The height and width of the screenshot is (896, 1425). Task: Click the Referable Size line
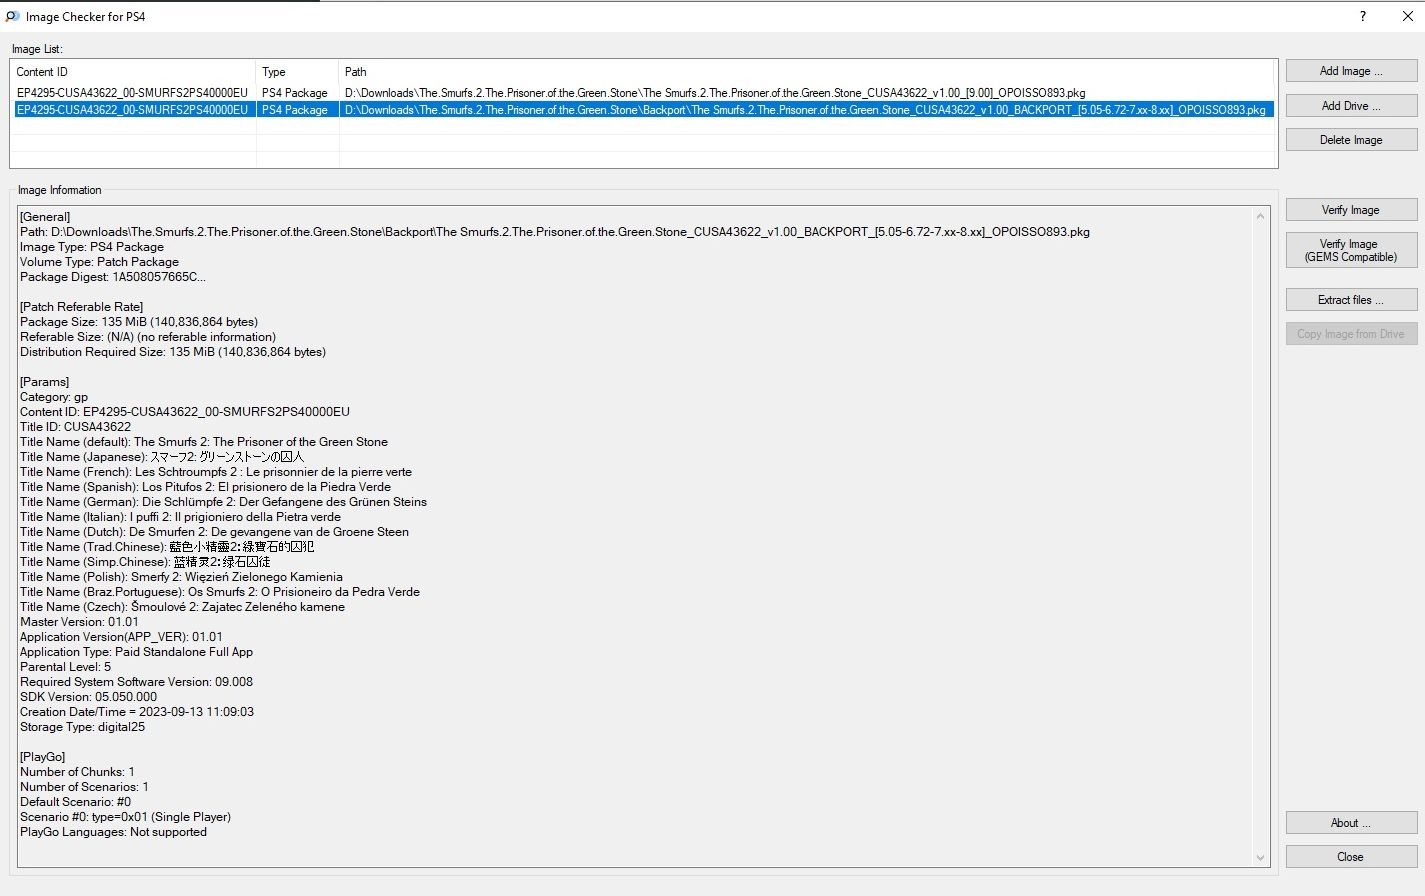click(148, 337)
